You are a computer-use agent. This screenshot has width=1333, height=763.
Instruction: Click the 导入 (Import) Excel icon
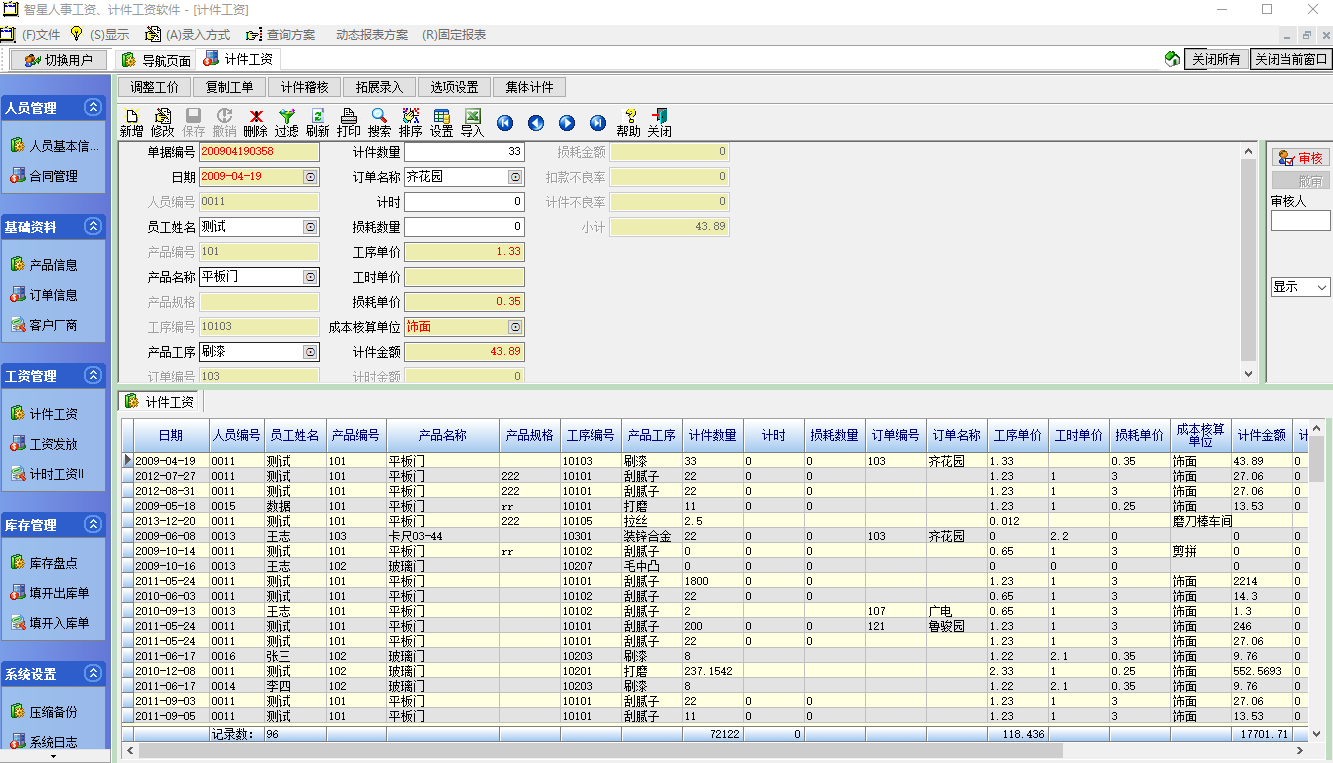(x=472, y=123)
